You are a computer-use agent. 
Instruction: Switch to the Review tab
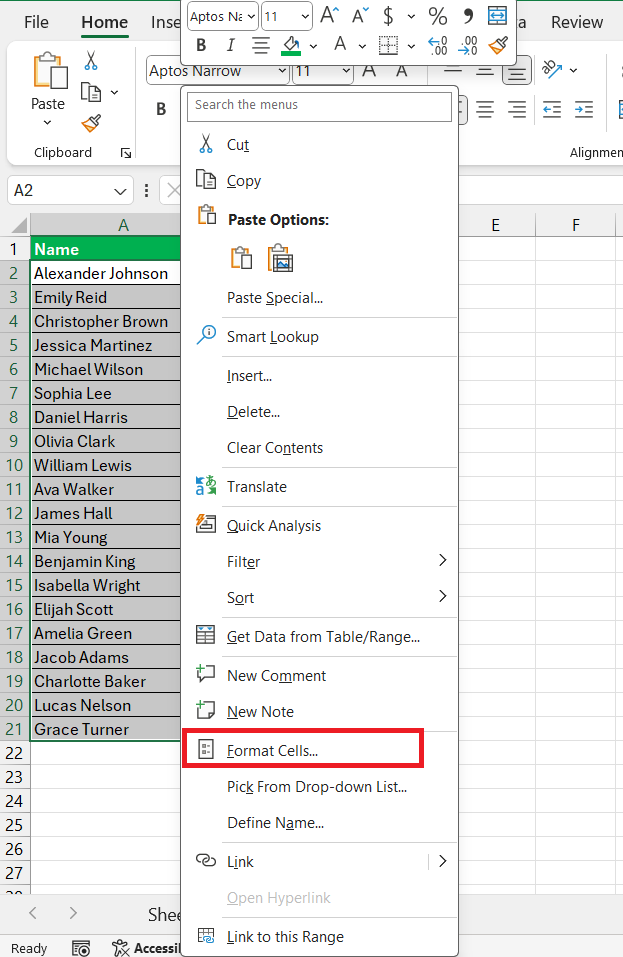pyautogui.click(x=577, y=22)
